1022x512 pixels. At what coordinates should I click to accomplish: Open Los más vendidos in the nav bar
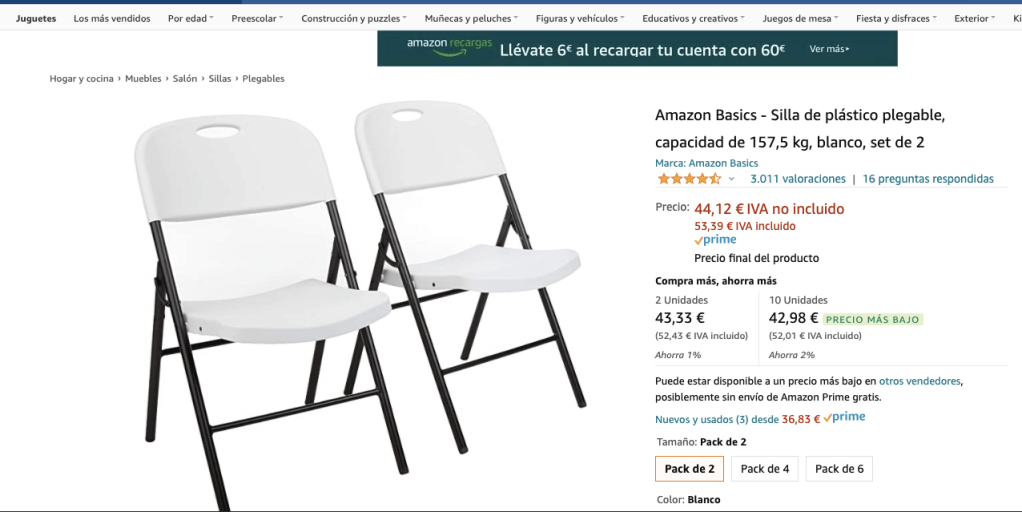tap(112, 18)
